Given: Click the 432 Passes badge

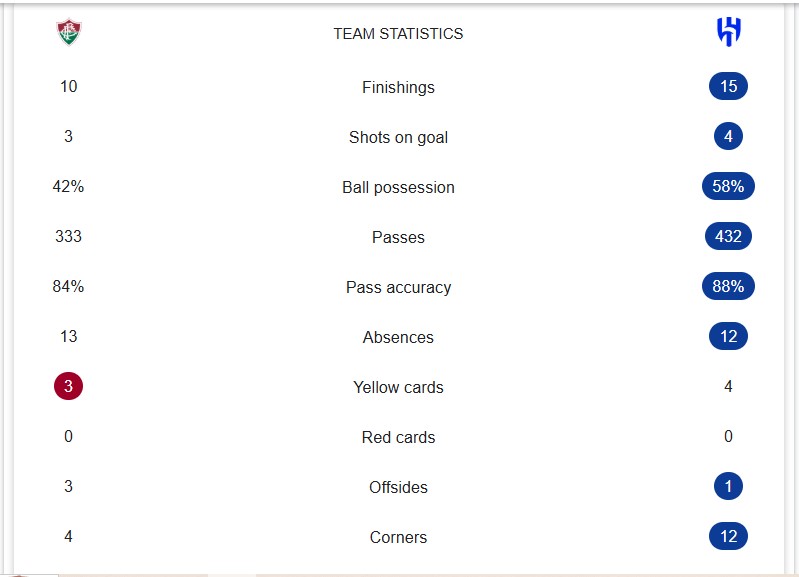Looking at the screenshot, I should pos(728,237).
